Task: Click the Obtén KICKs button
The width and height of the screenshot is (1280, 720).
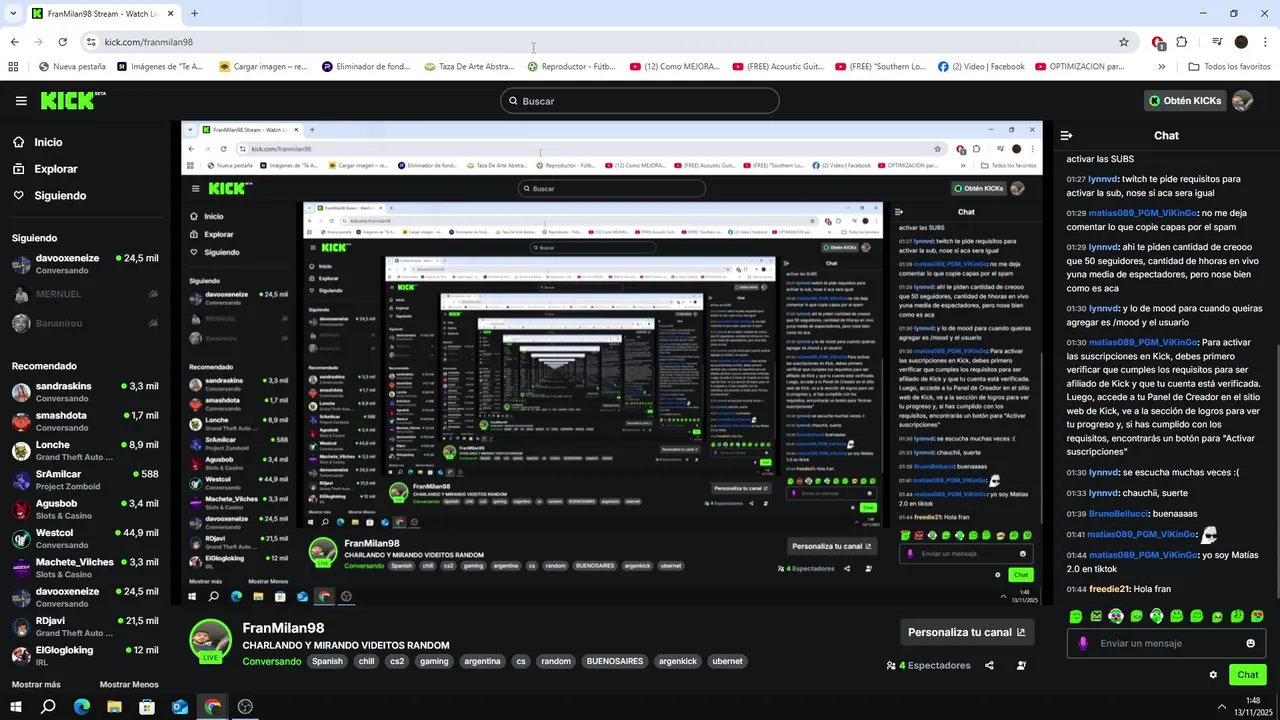Action: pyautogui.click(x=1185, y=101)
